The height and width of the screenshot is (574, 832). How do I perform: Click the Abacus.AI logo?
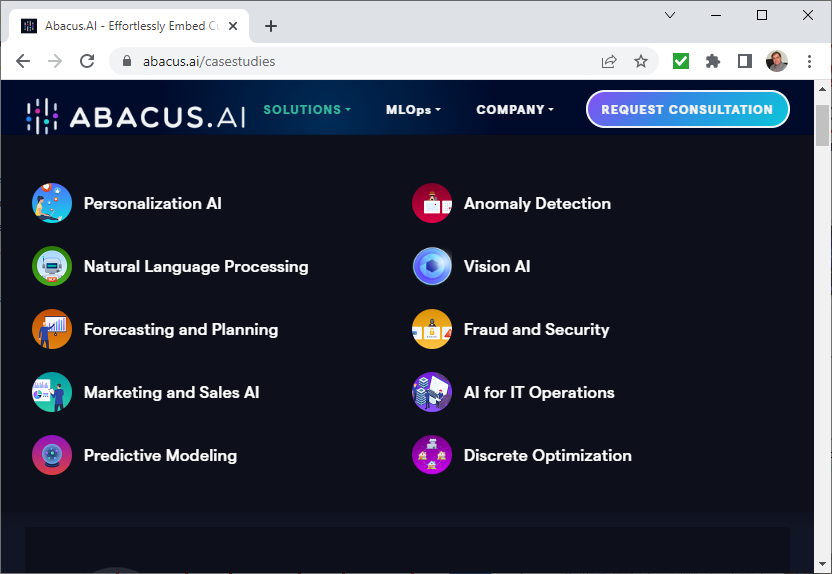[136, 116]
